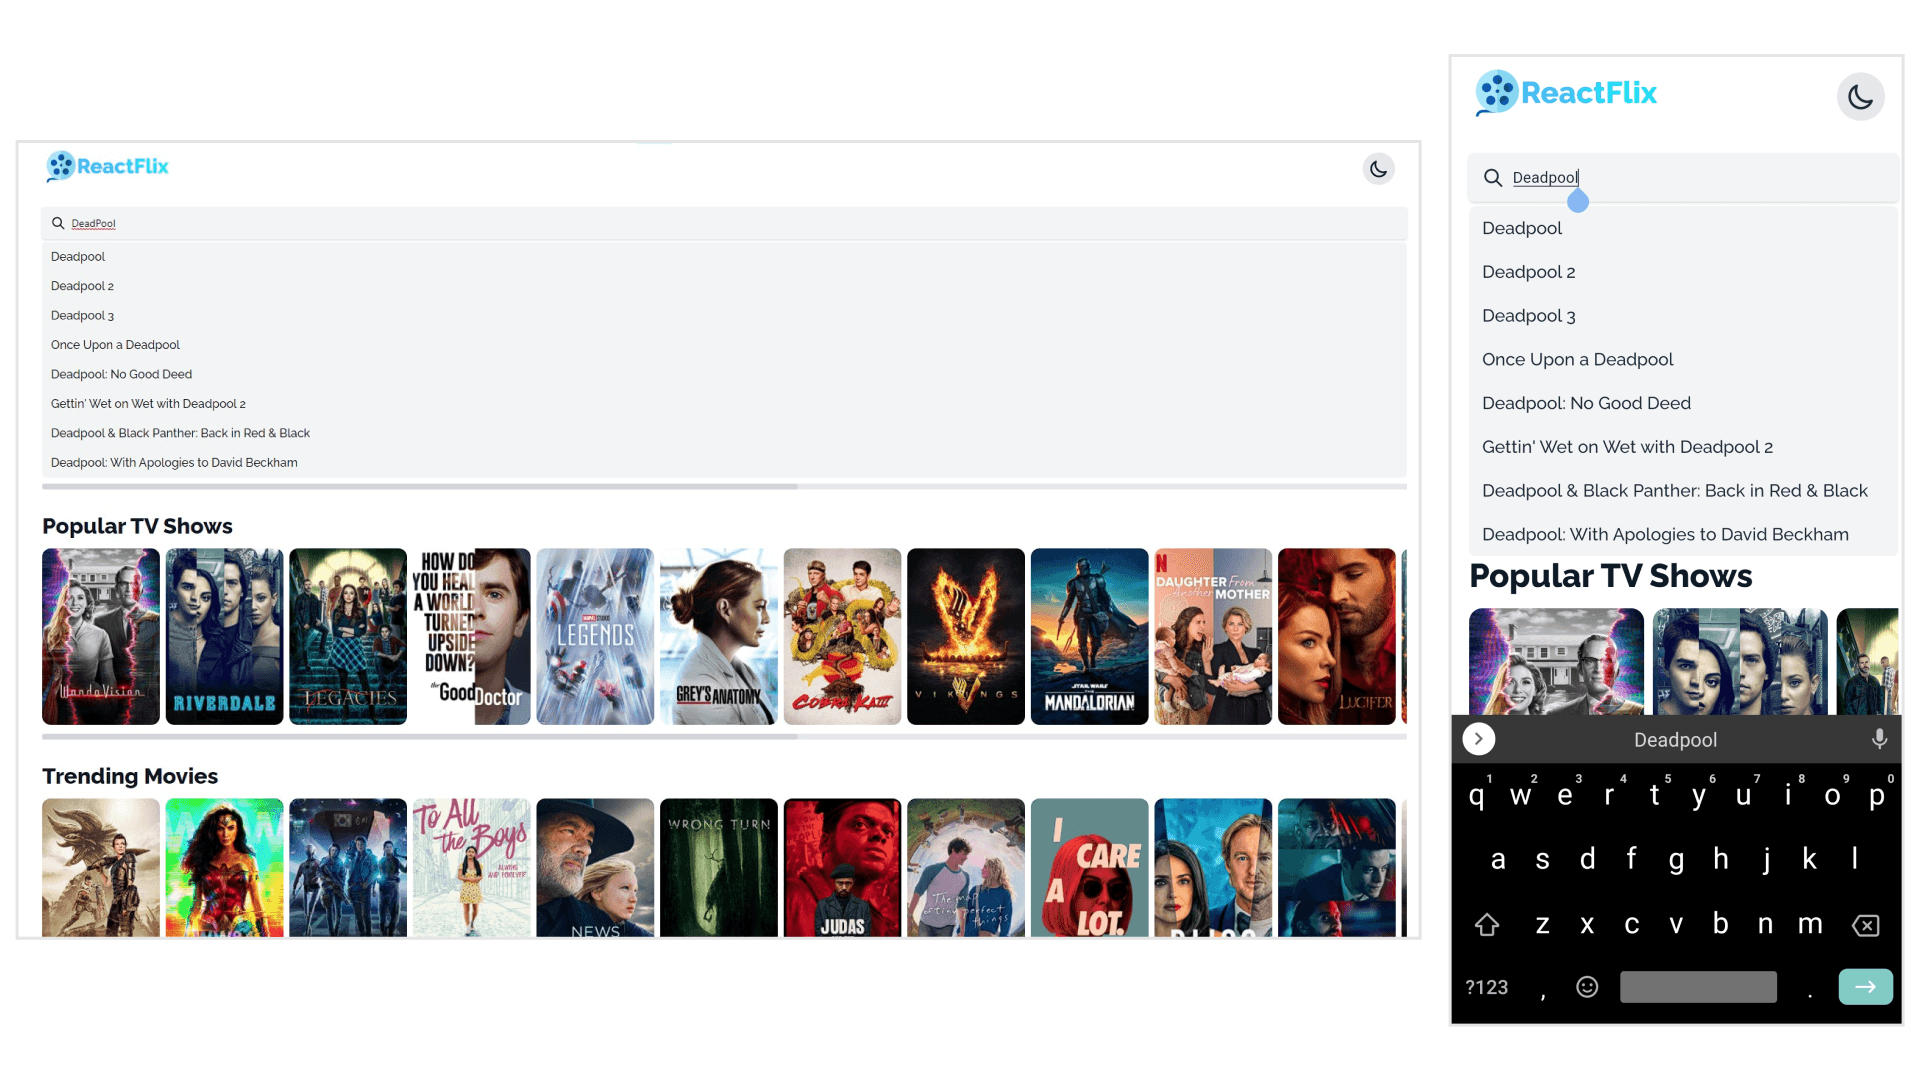Tap the keyboard space bar
This screenshot has height=1080, width=1920.
(1698, 987)
